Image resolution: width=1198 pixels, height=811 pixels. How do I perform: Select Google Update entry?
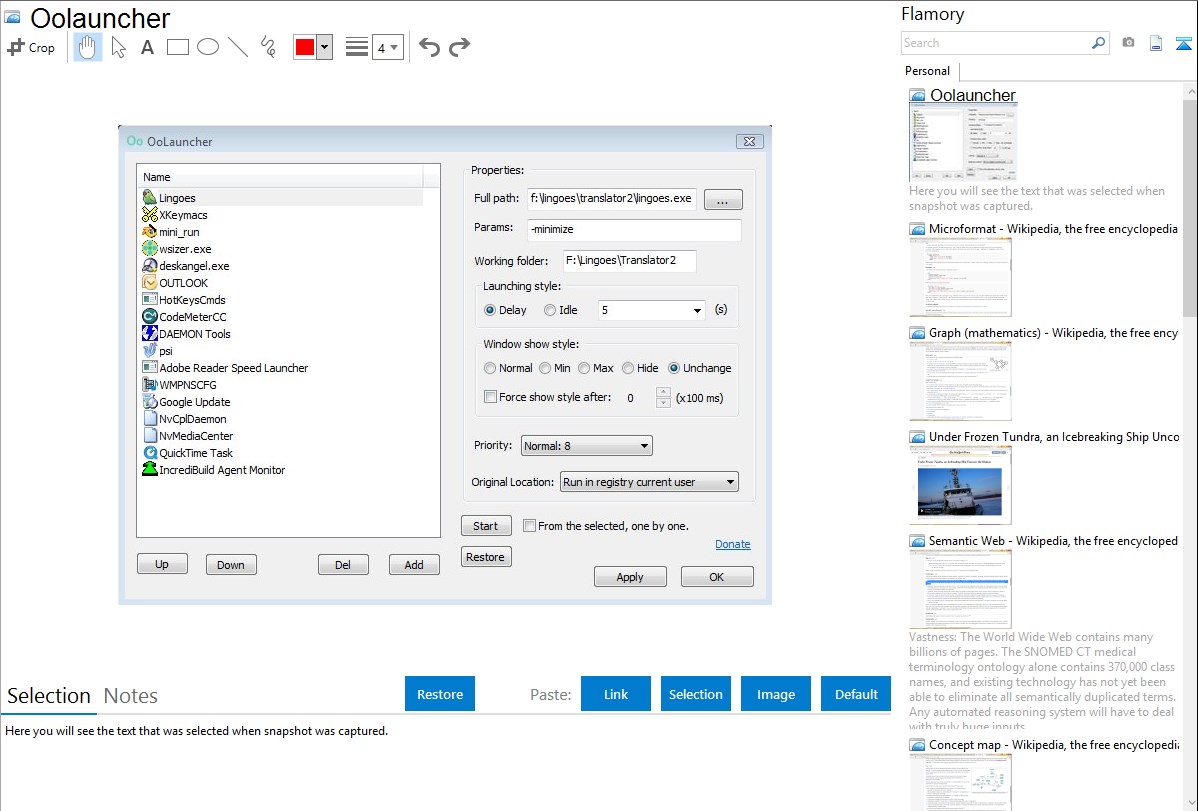(186, 402)
